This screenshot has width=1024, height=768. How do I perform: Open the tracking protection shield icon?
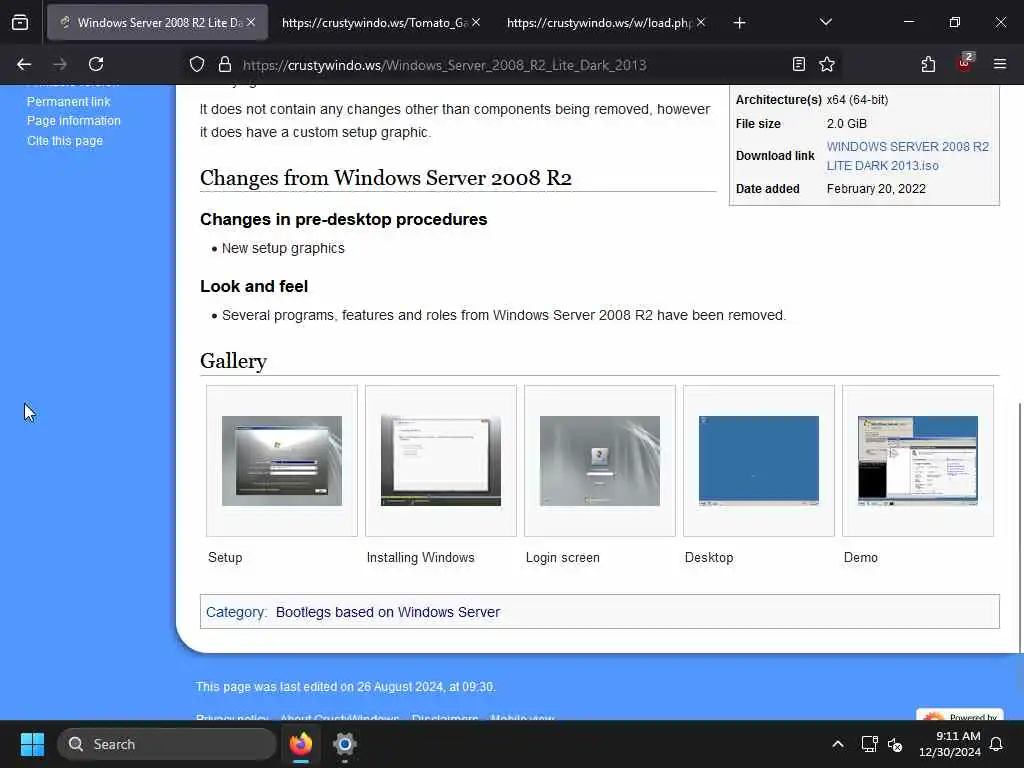[197, 64]
